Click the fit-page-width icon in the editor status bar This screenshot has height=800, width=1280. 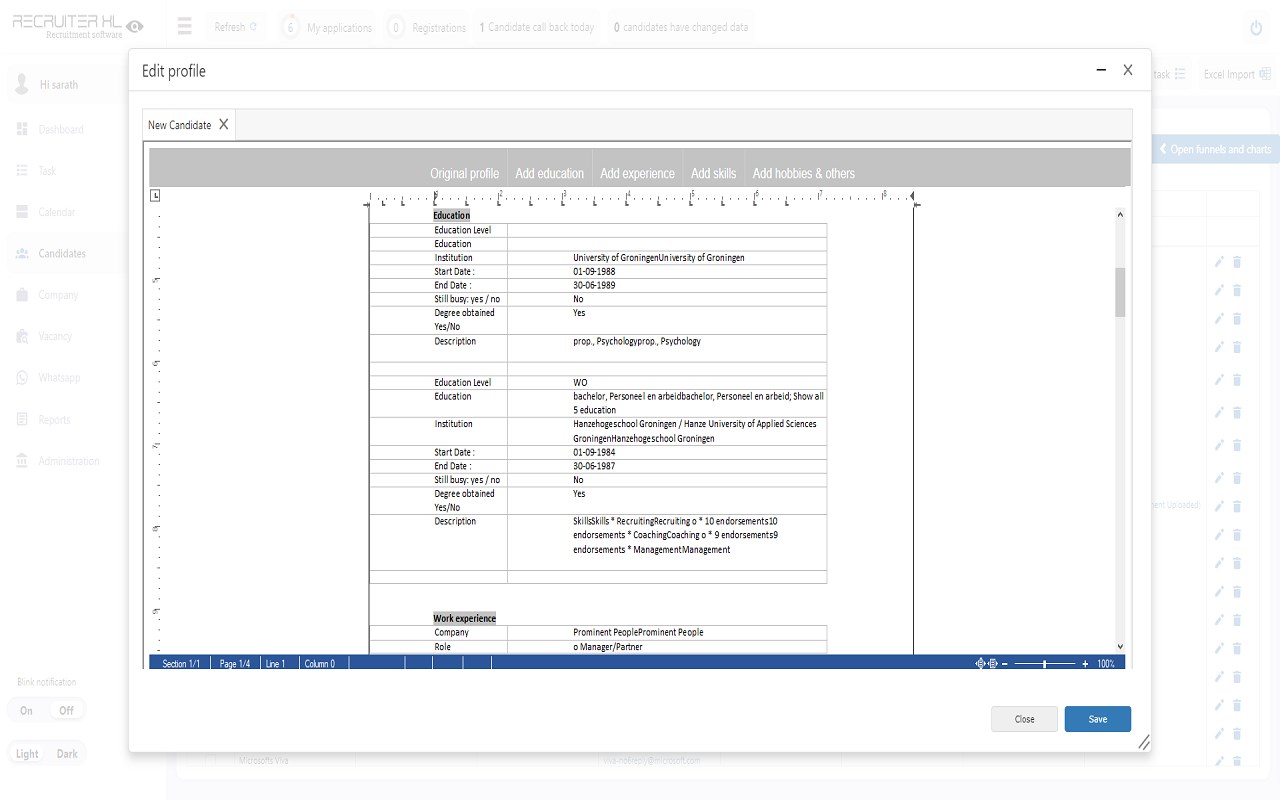point(993,663)
